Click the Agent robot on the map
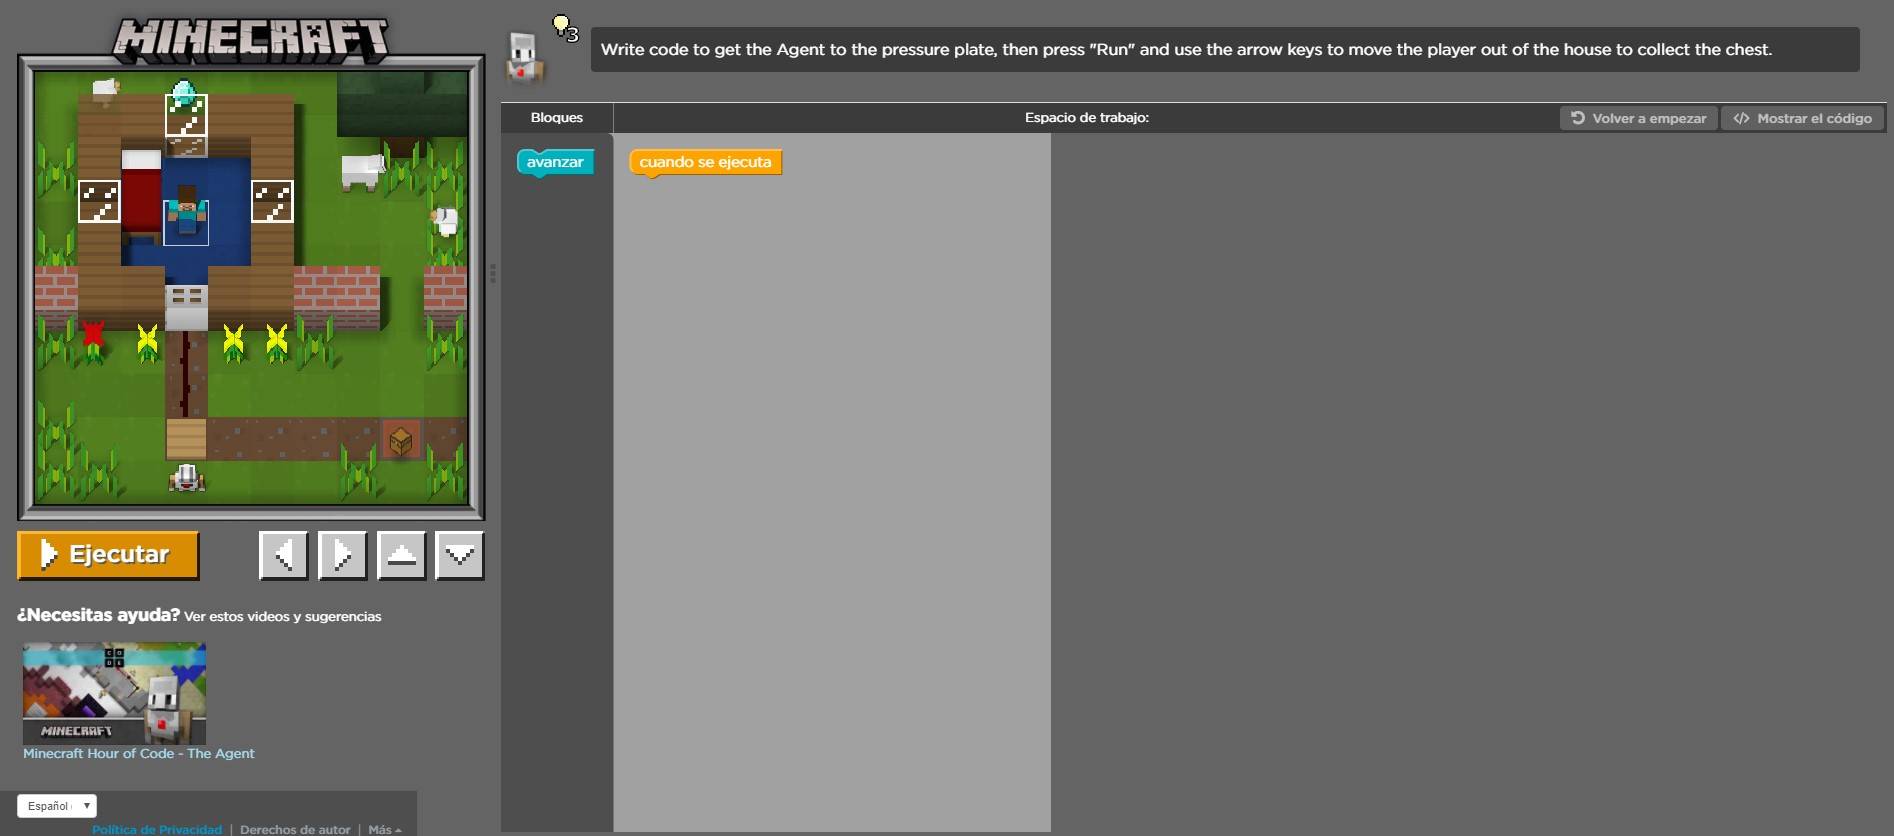The image size is (1894, 836). (x=186, y=478)
